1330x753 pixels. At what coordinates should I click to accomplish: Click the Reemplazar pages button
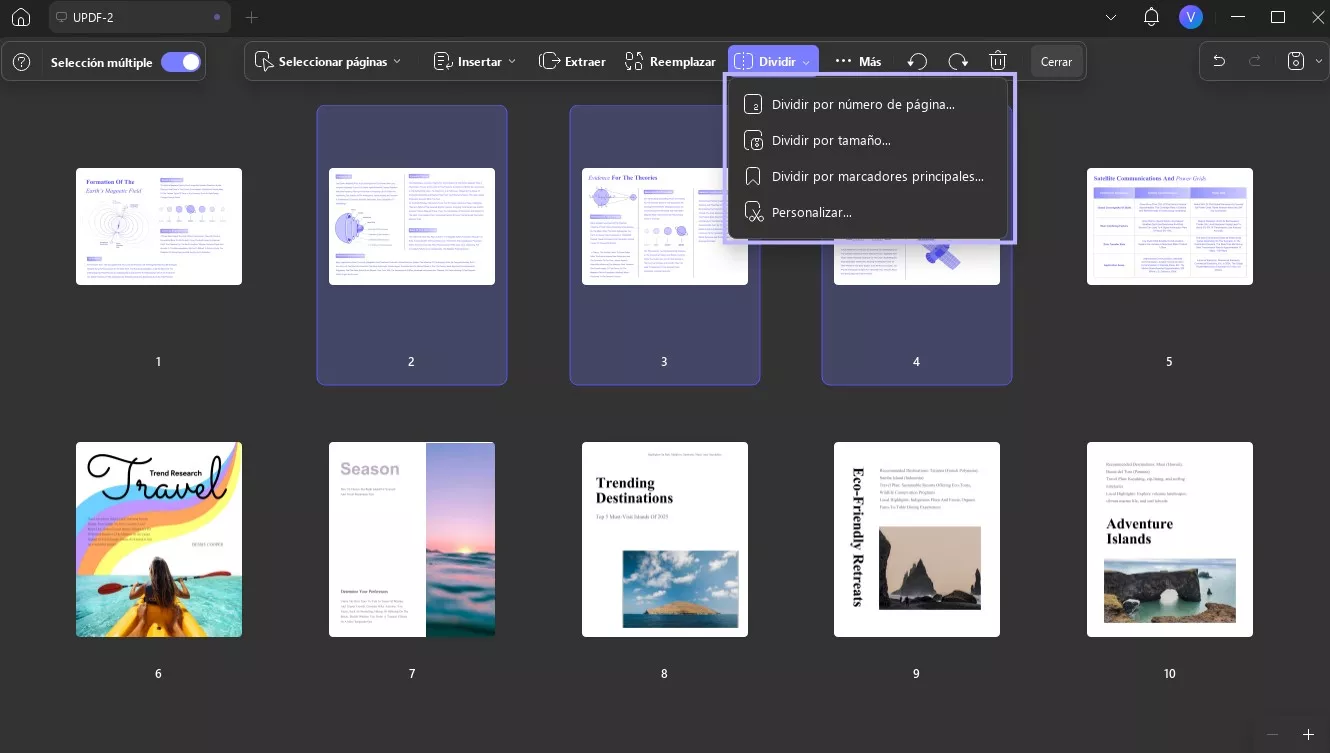(x=670, y=61)
